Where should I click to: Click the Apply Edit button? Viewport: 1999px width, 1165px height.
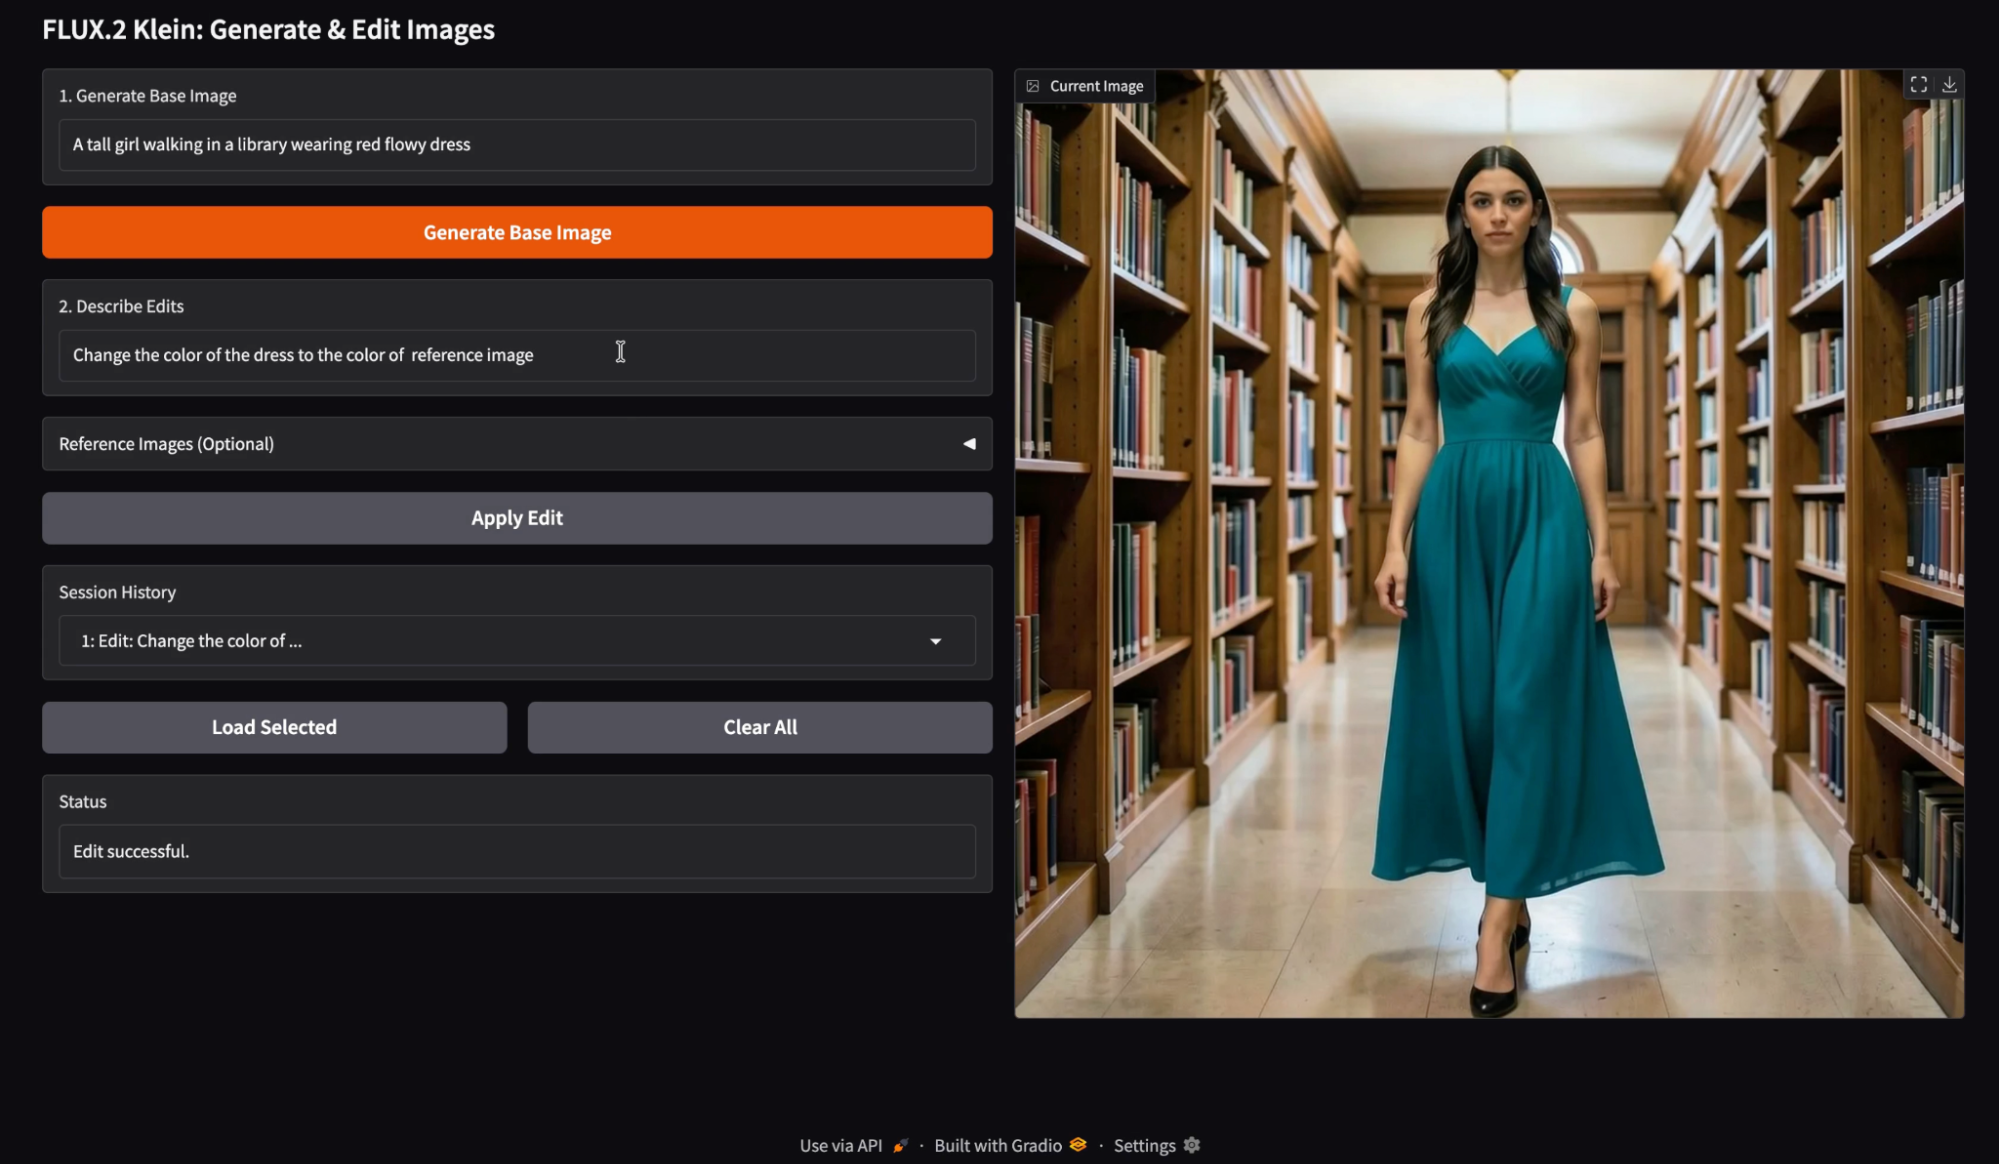coord(517,518)
